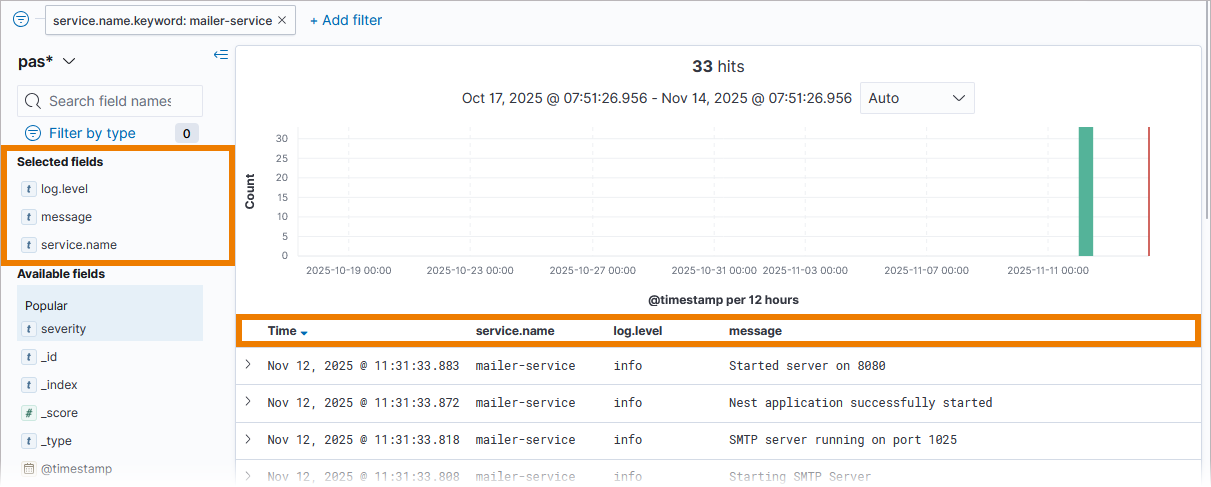Open the Auto interval dropdown
Viewport: 1211px width, 487px height.
917,98
